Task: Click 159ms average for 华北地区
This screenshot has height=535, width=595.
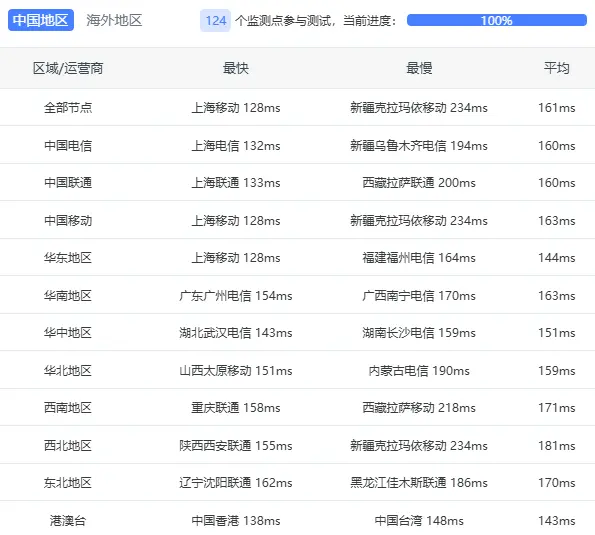Action: (556, 370)
